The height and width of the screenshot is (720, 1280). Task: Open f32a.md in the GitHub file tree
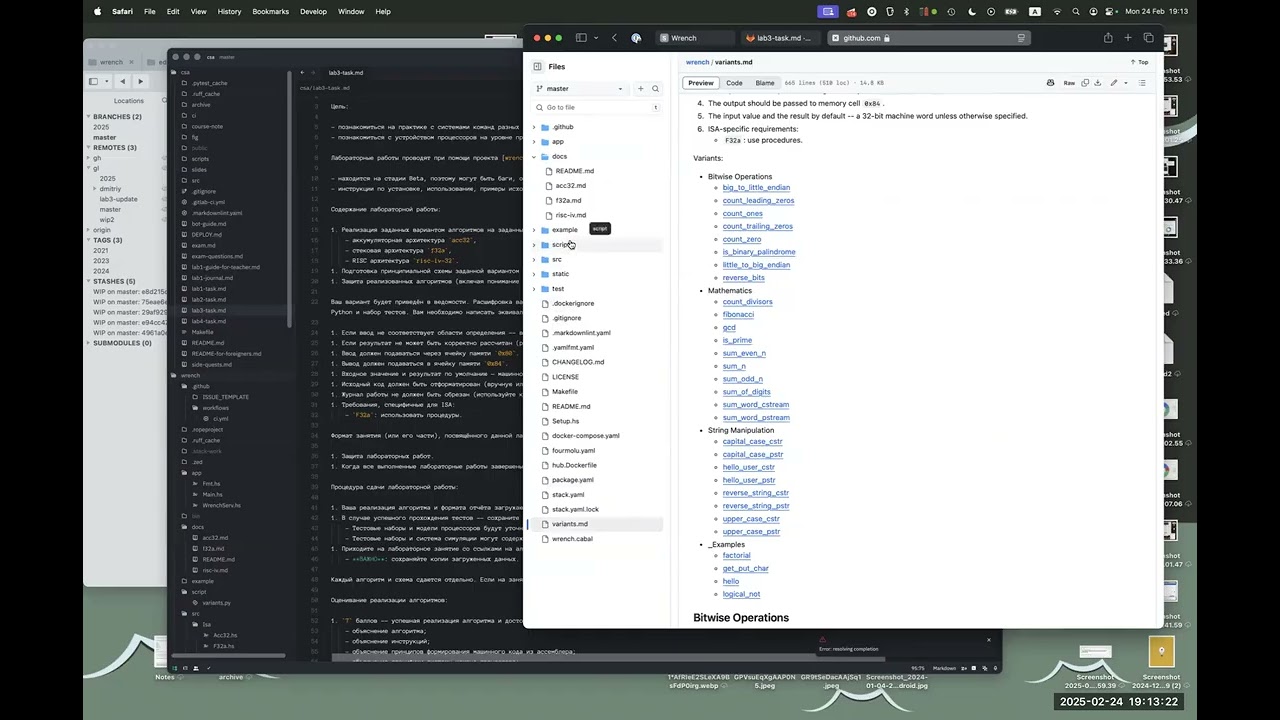pos(568,200)
